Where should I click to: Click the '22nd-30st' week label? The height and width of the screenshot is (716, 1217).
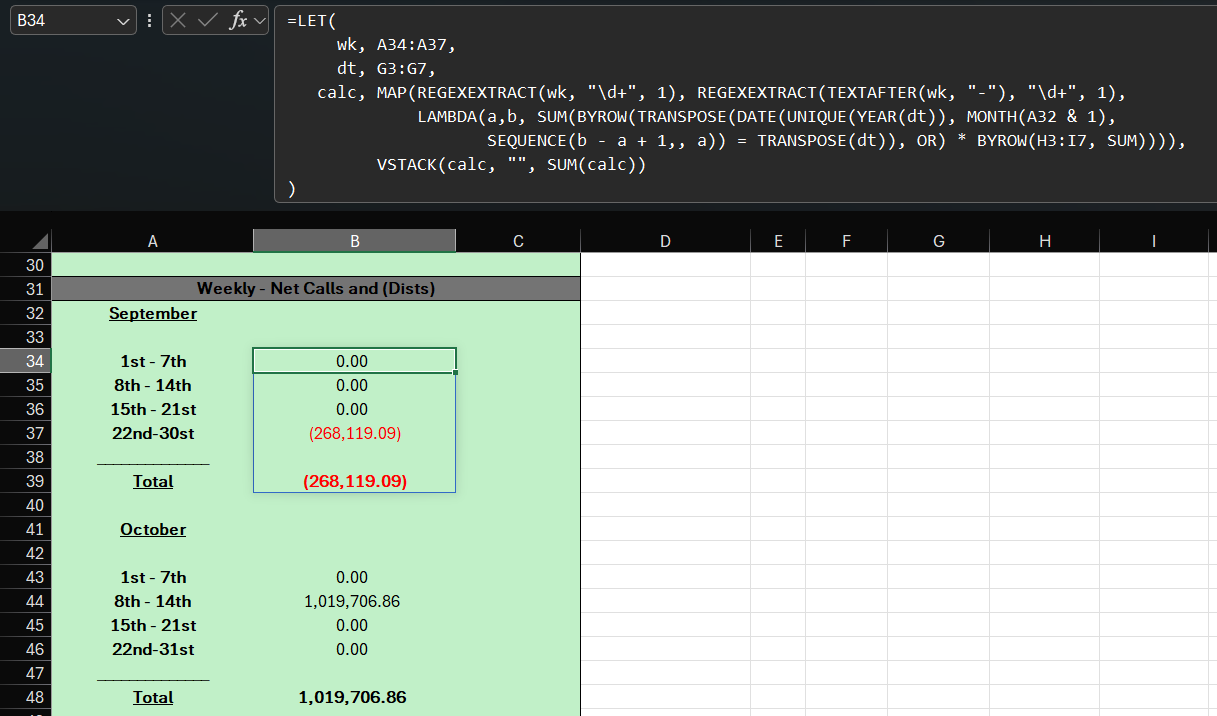tap(153, 433)
